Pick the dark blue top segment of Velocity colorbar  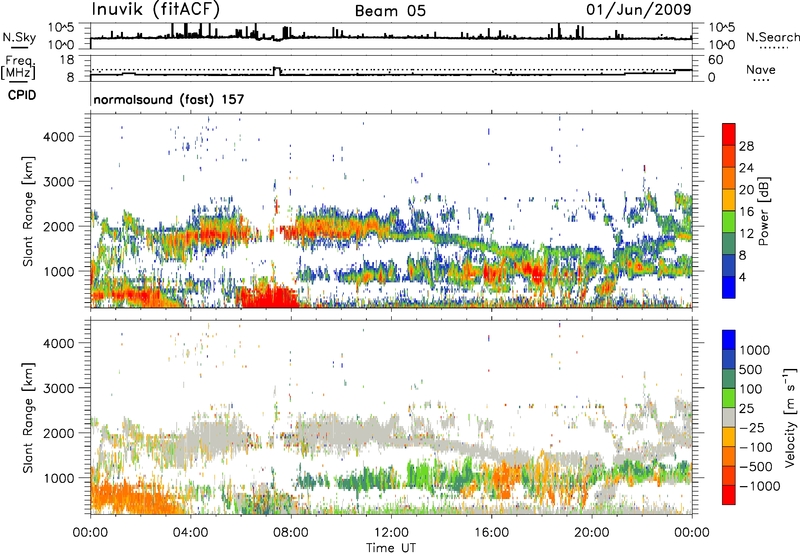pos(729,340)
